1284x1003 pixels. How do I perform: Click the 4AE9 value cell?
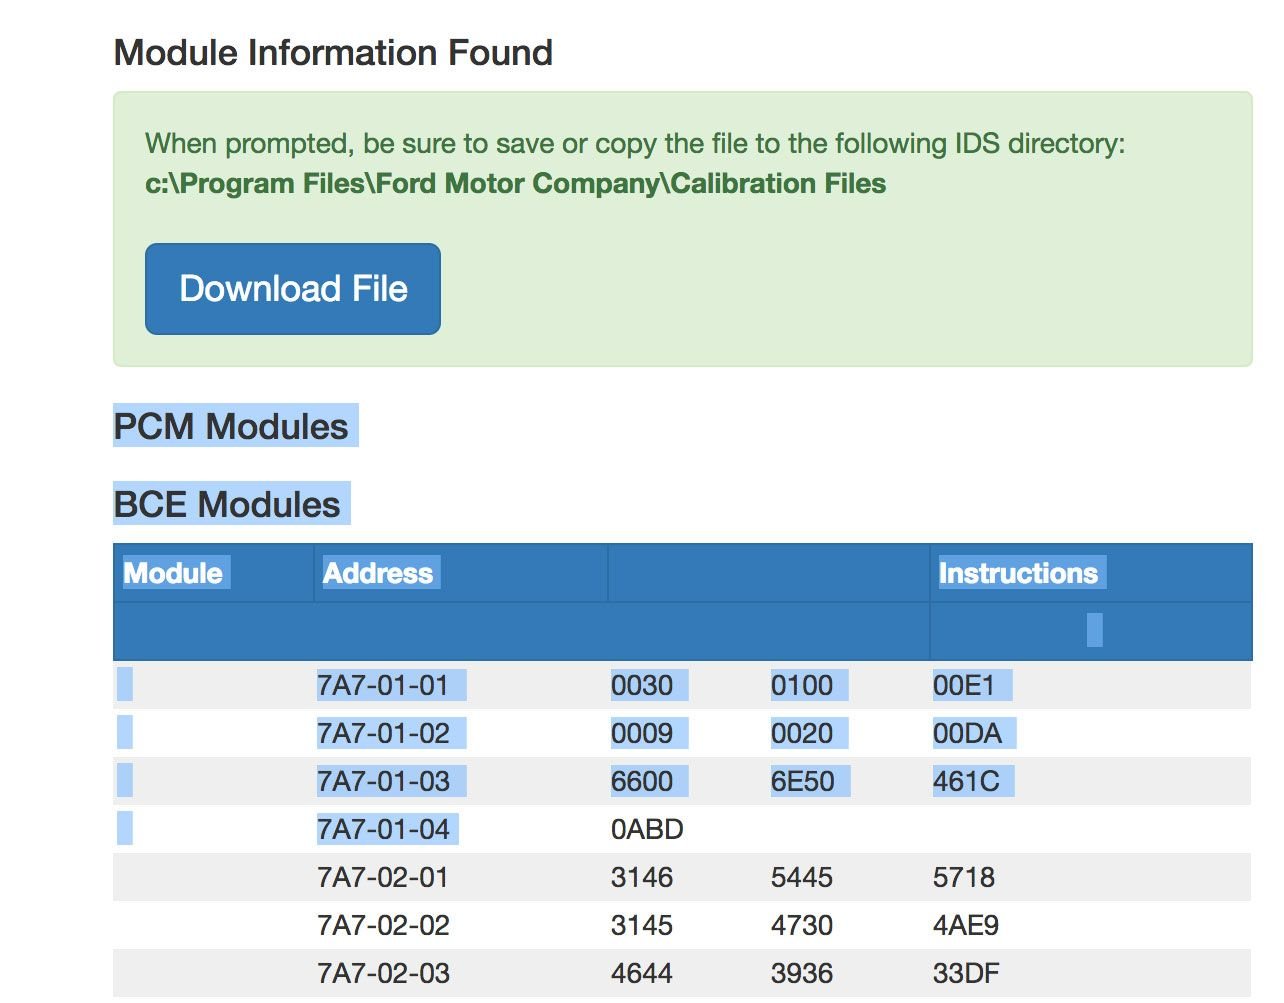click(966, 926)
